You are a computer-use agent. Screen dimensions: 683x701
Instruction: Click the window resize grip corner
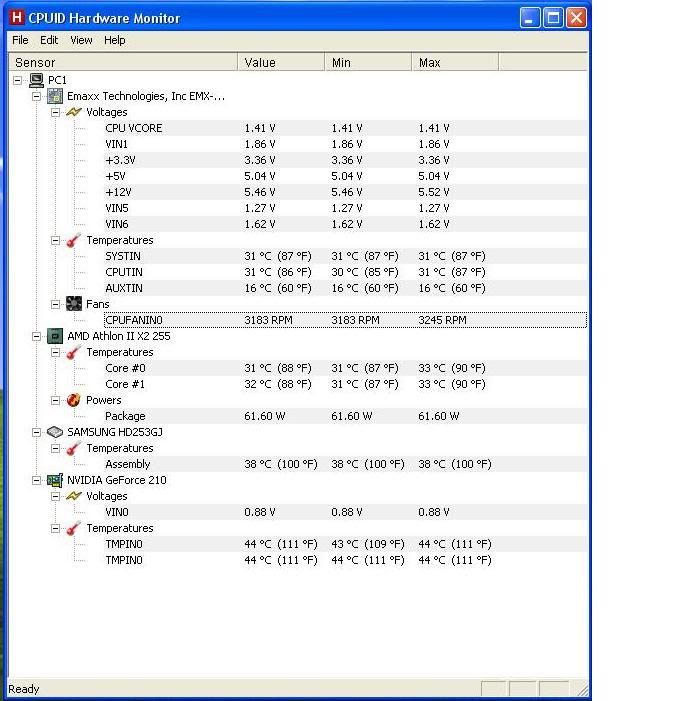582,689
